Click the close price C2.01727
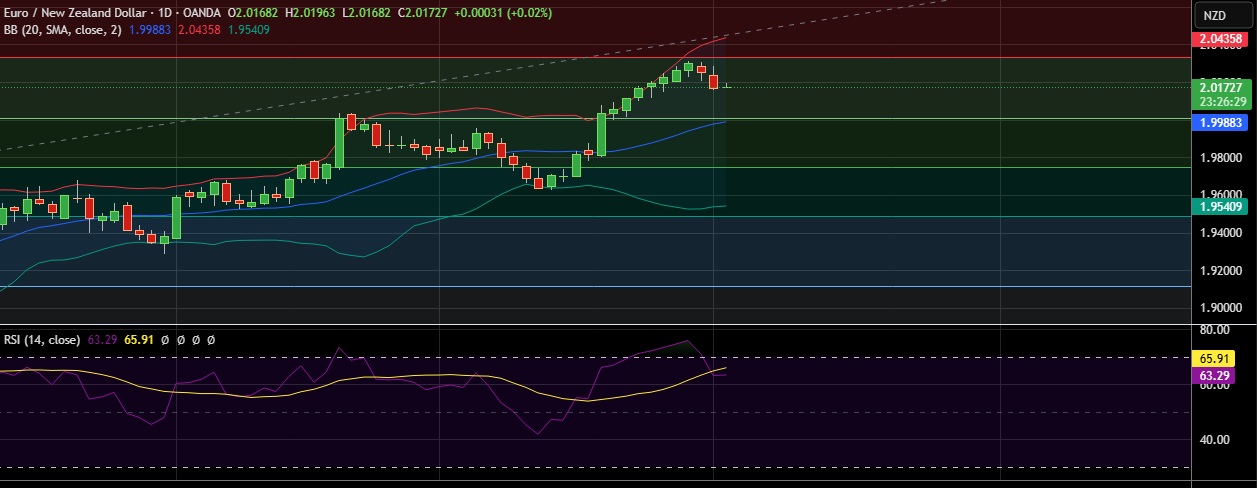Screen dimensions: 1257x488 tap(421, 13)
